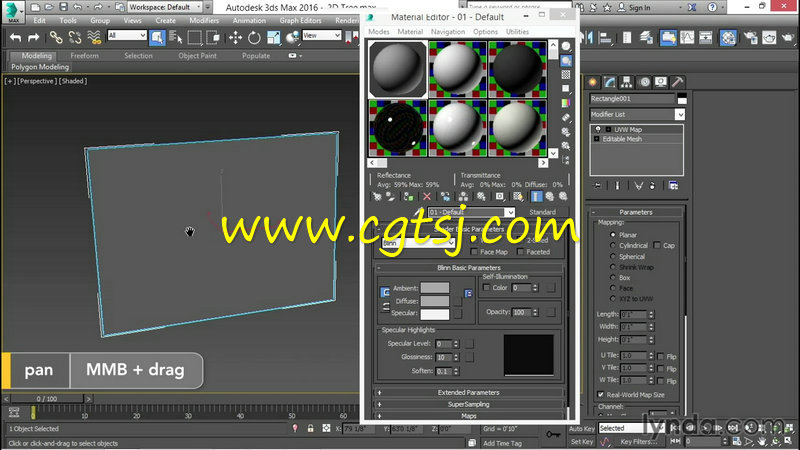The image size is (800, 450).
Task: Click Assign Material to Selection icon
Action: 408,196
